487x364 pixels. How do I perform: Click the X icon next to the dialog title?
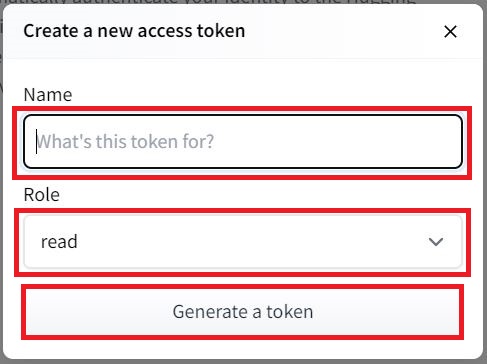click(x=450, y=32)
